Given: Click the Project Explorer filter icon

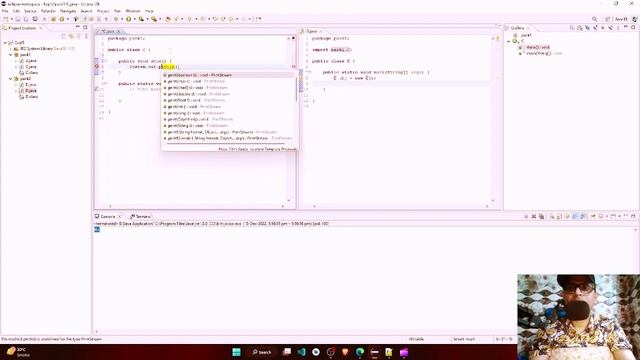Looking at the screenshot, I should pyautogui.click(x=79, y=36).
